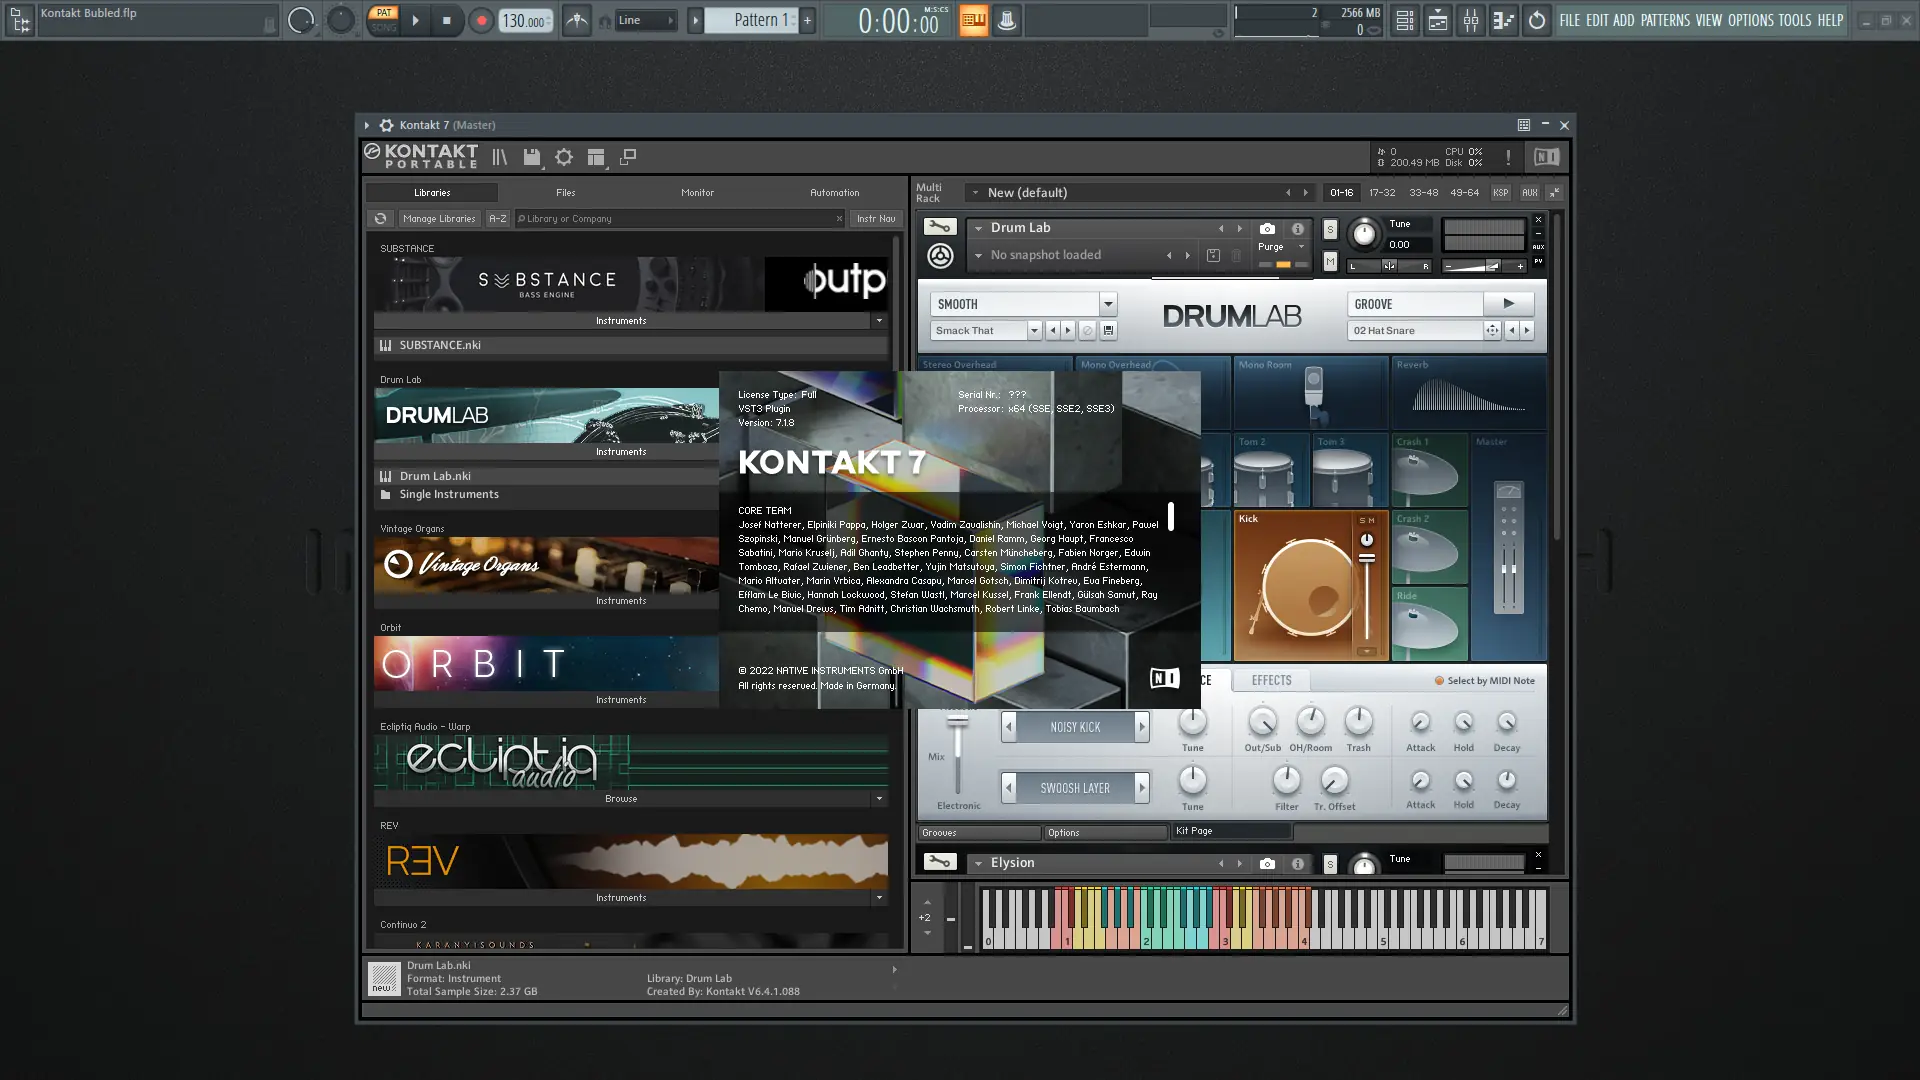Expand the SMOOTH kit preset dropdown
Screen dimensions: 1920x1080
1108,304
